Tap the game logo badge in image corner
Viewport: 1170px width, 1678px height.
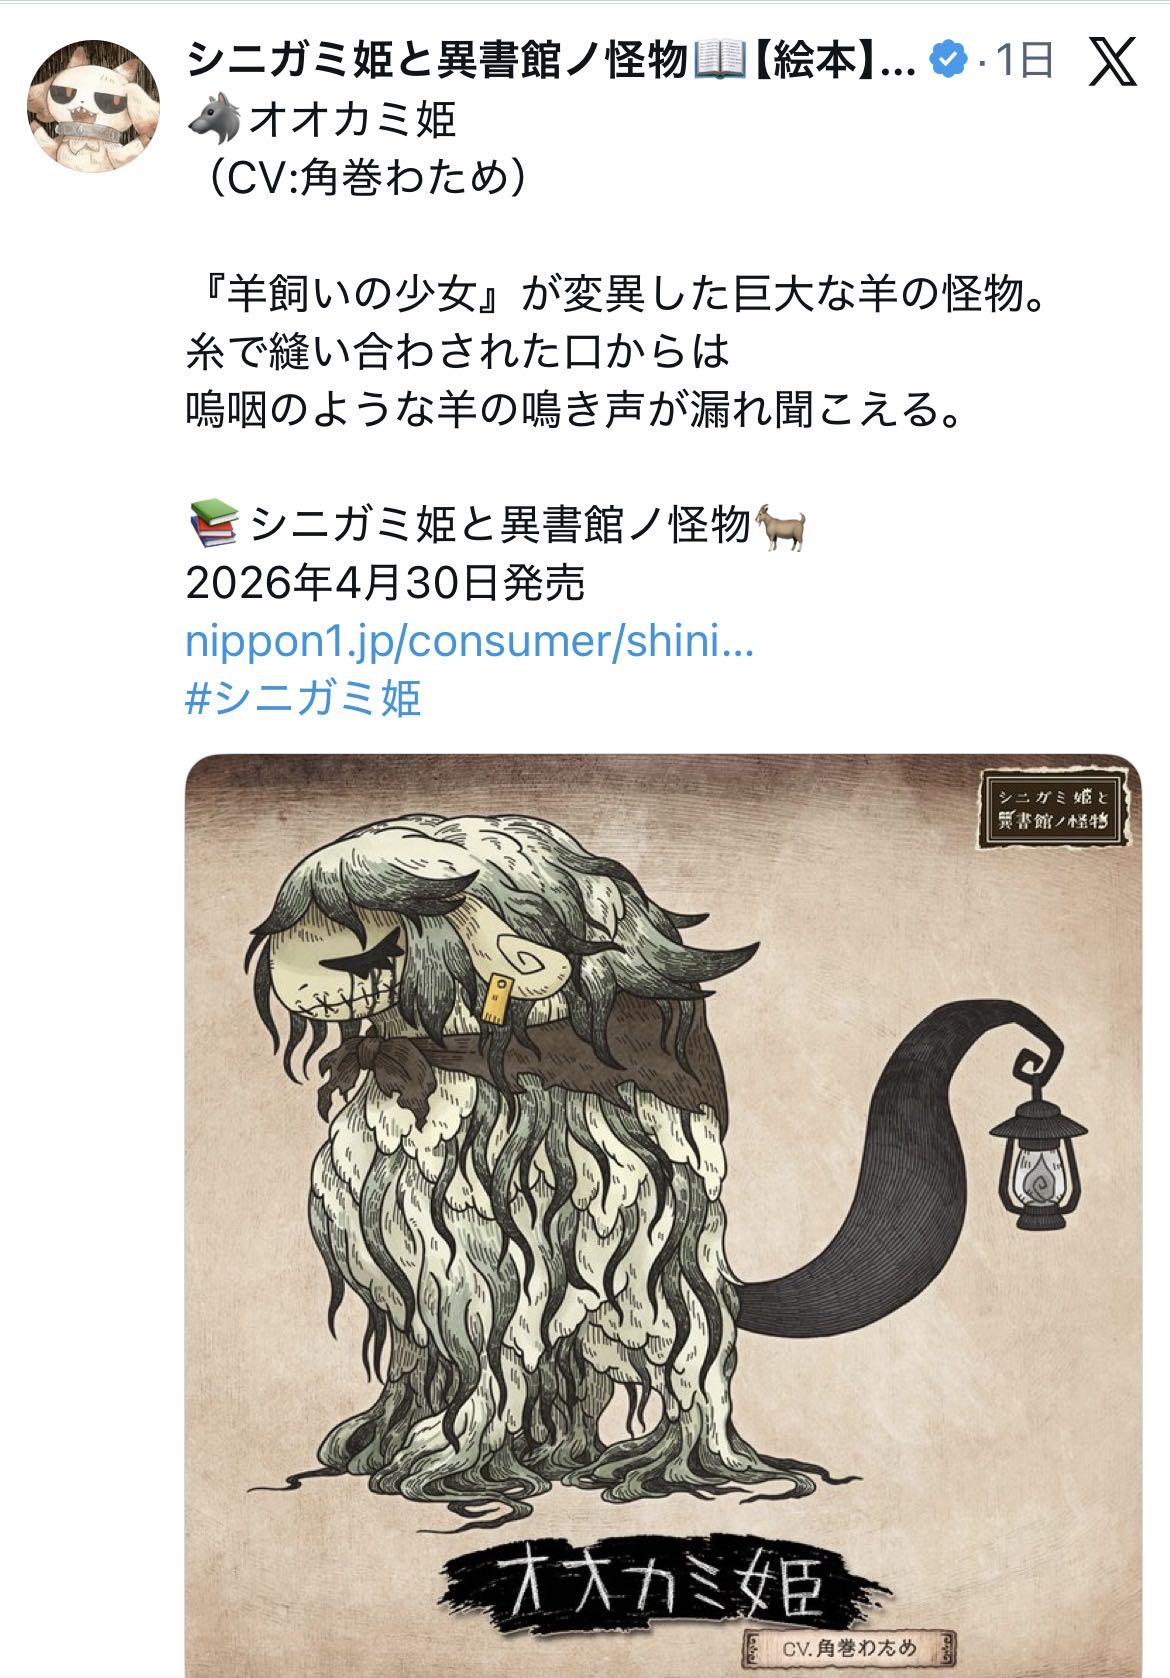point(1056,809)
